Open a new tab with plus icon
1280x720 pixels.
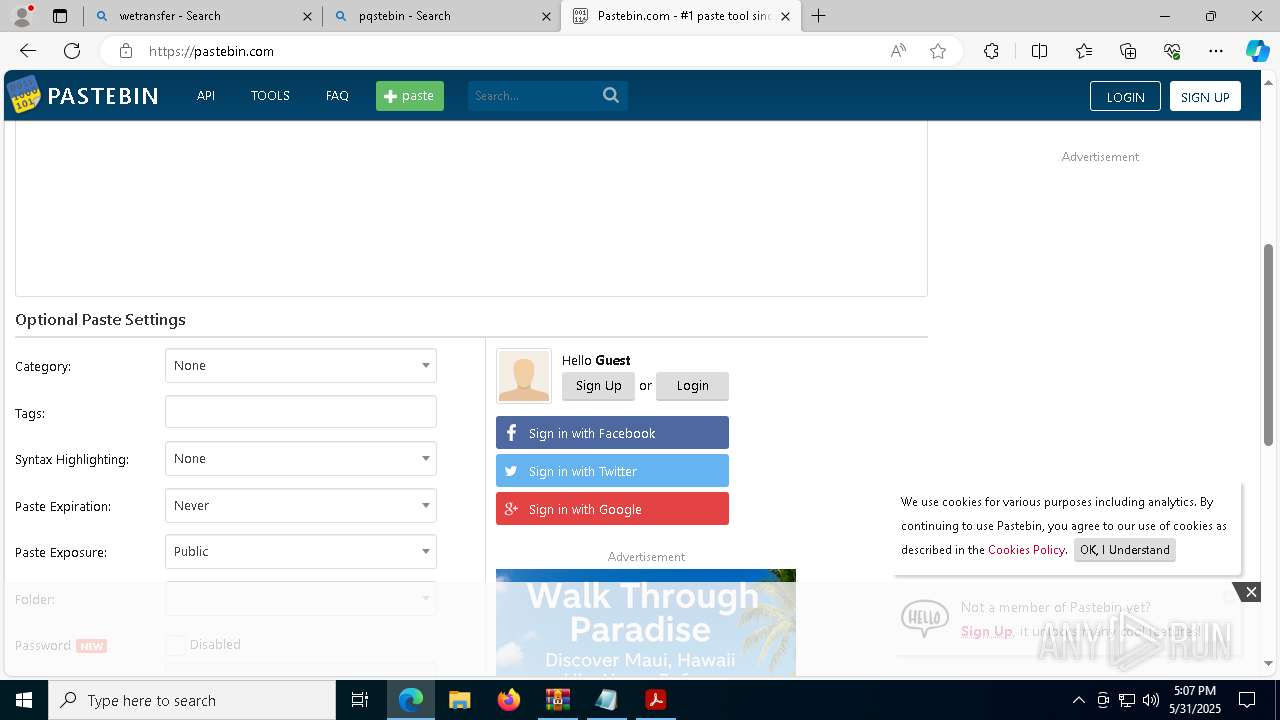(x=818, y=16)
